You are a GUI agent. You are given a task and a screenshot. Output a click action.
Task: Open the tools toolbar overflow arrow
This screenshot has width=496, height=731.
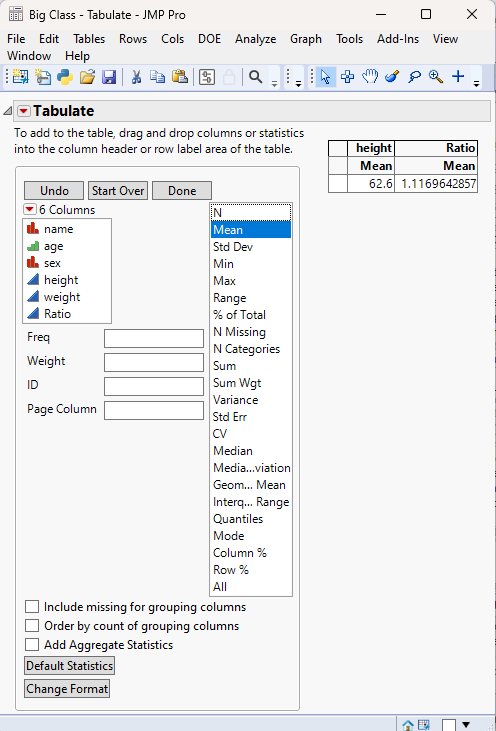click(x=476, y=83)
